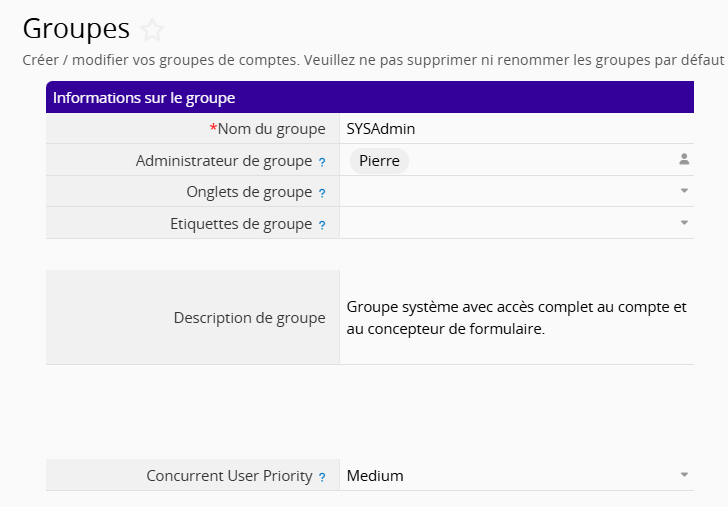Select the Pierre administrator chip
Image resolution: width=728 pixels, height=507 pixels.
(379, 160)
